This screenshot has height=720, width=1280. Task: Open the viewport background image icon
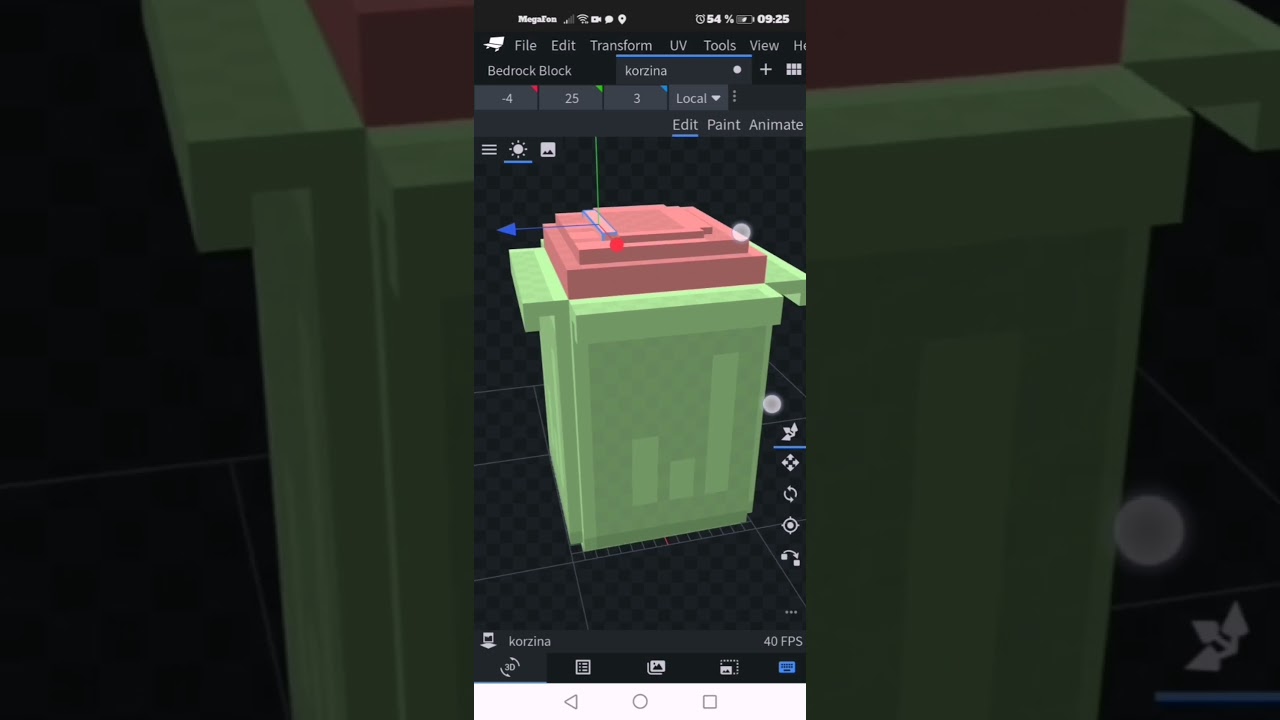pos(548,150)
